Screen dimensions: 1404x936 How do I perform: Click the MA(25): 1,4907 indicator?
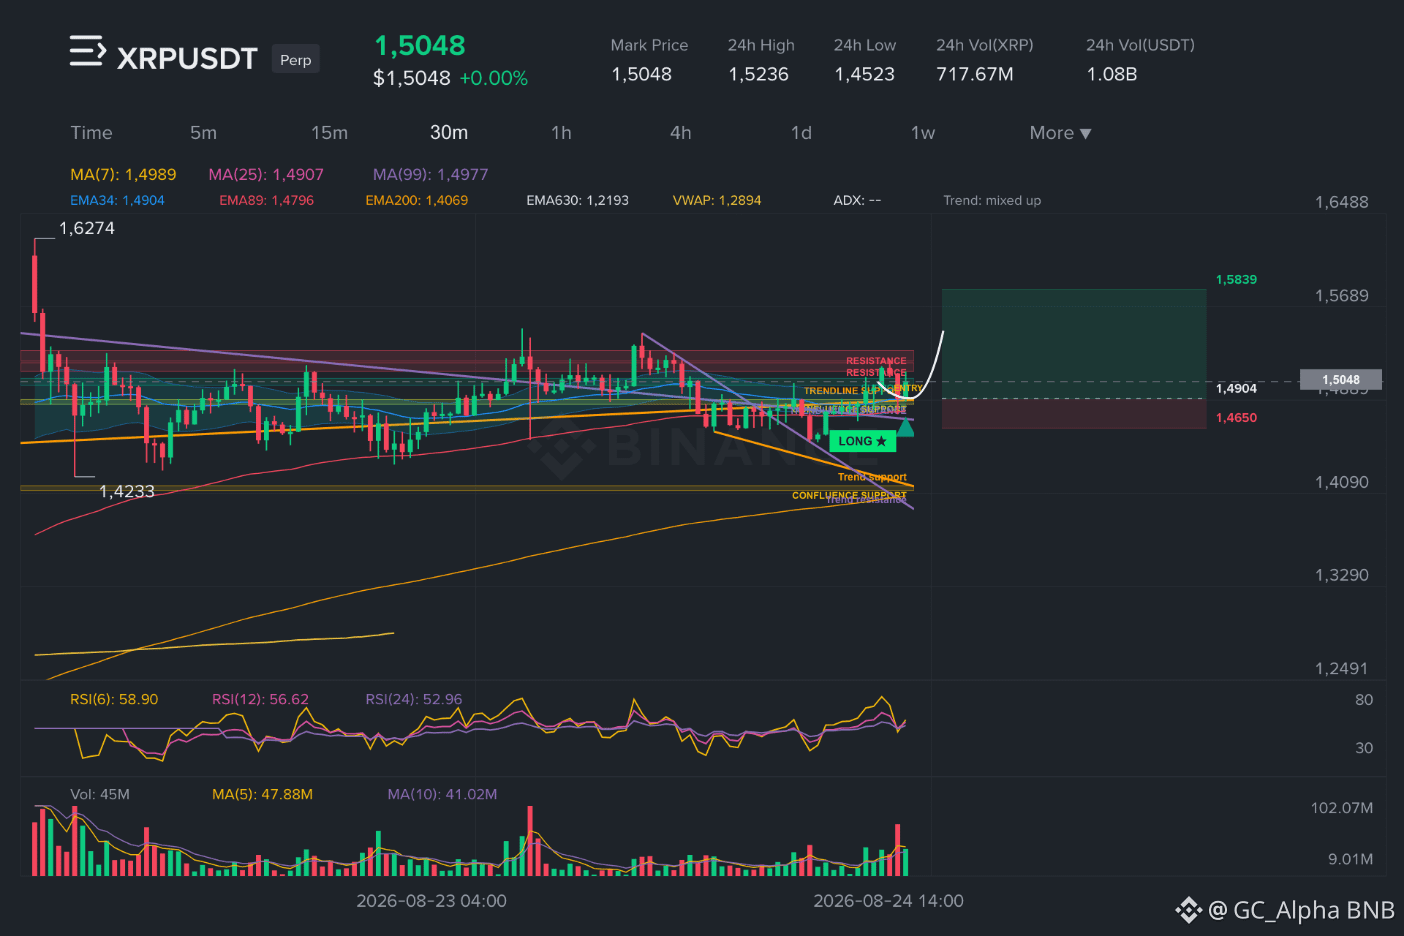[x=266, y=174]
